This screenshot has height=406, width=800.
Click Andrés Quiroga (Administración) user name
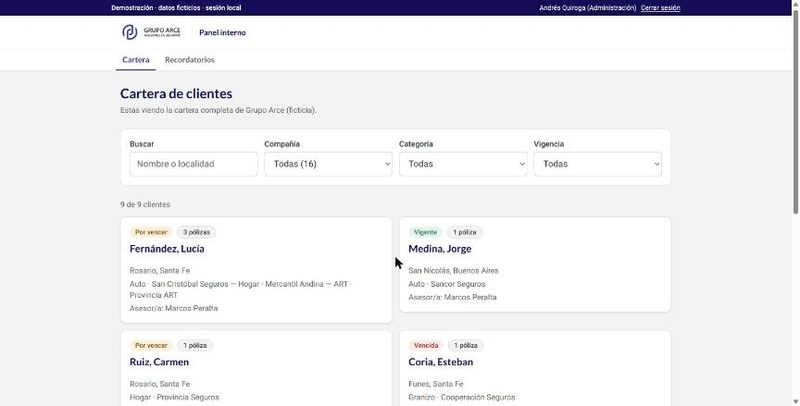588,8
